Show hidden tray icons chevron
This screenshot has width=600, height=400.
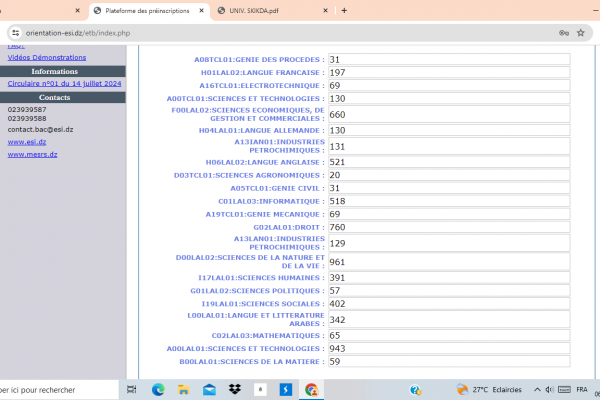tap(537, 390)
